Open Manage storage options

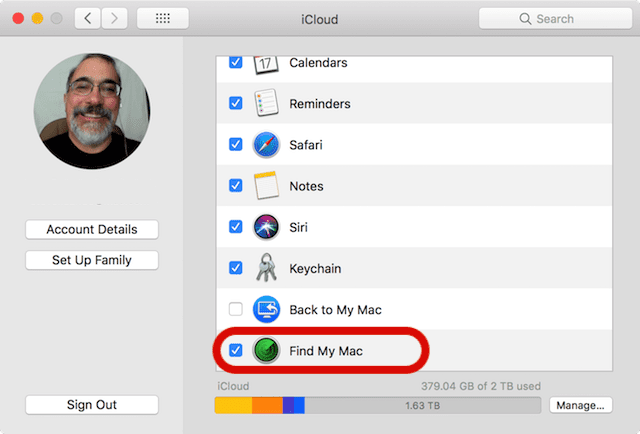pos(579,405)
